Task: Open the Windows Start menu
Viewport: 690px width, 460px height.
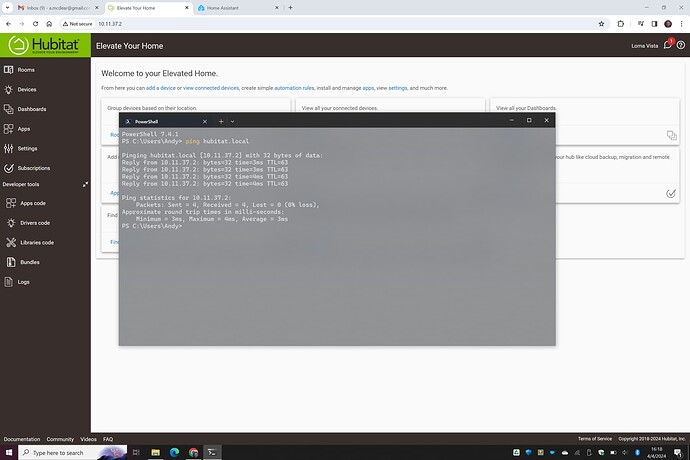Action: 9,453
